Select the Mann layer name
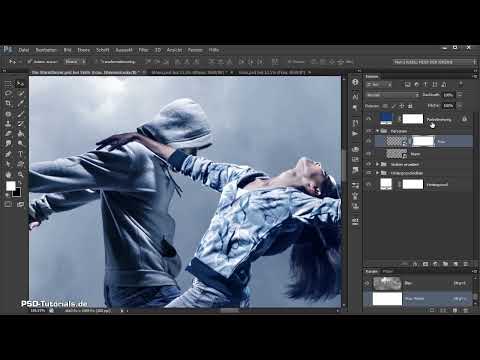 click(x=415, y=154)
